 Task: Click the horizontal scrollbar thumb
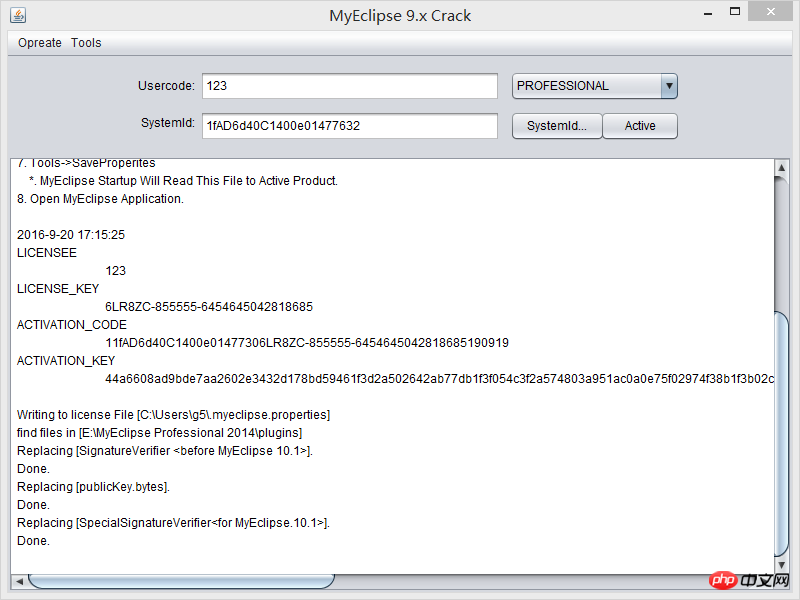pos(181,581)
